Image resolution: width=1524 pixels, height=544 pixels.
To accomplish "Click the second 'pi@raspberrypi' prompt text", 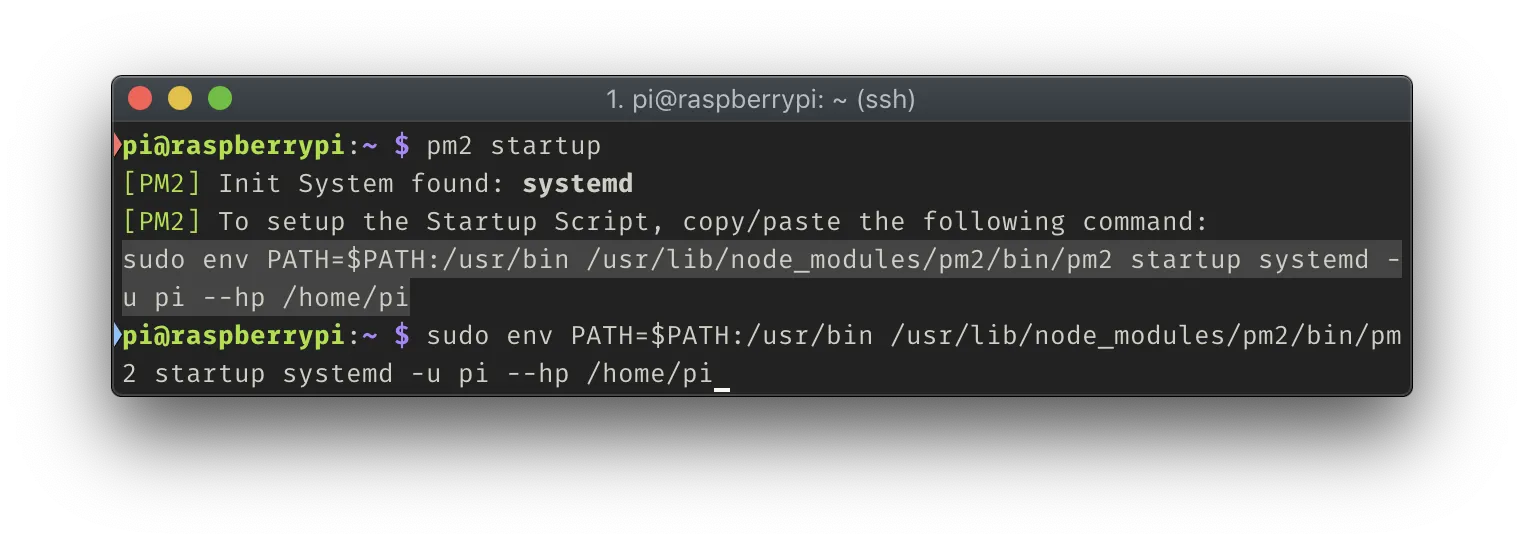I will point(234,336).
